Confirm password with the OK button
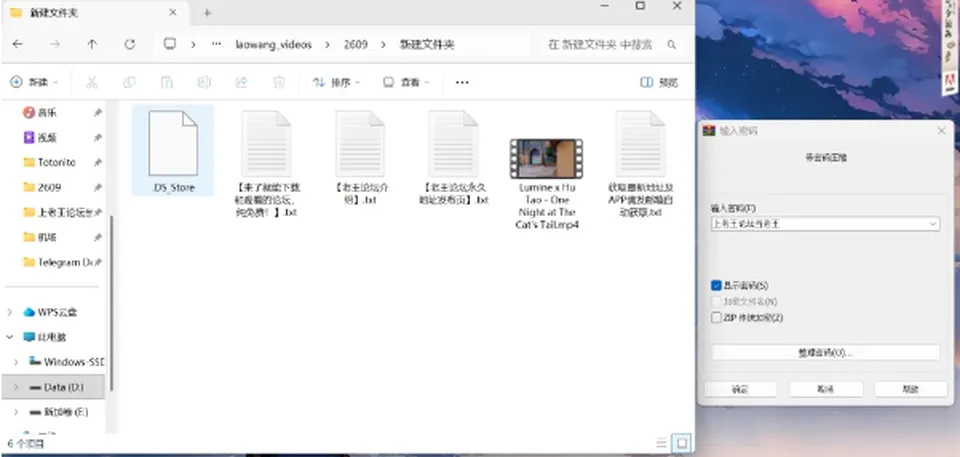Screen dimensions: 960x457 click(740, 389)
